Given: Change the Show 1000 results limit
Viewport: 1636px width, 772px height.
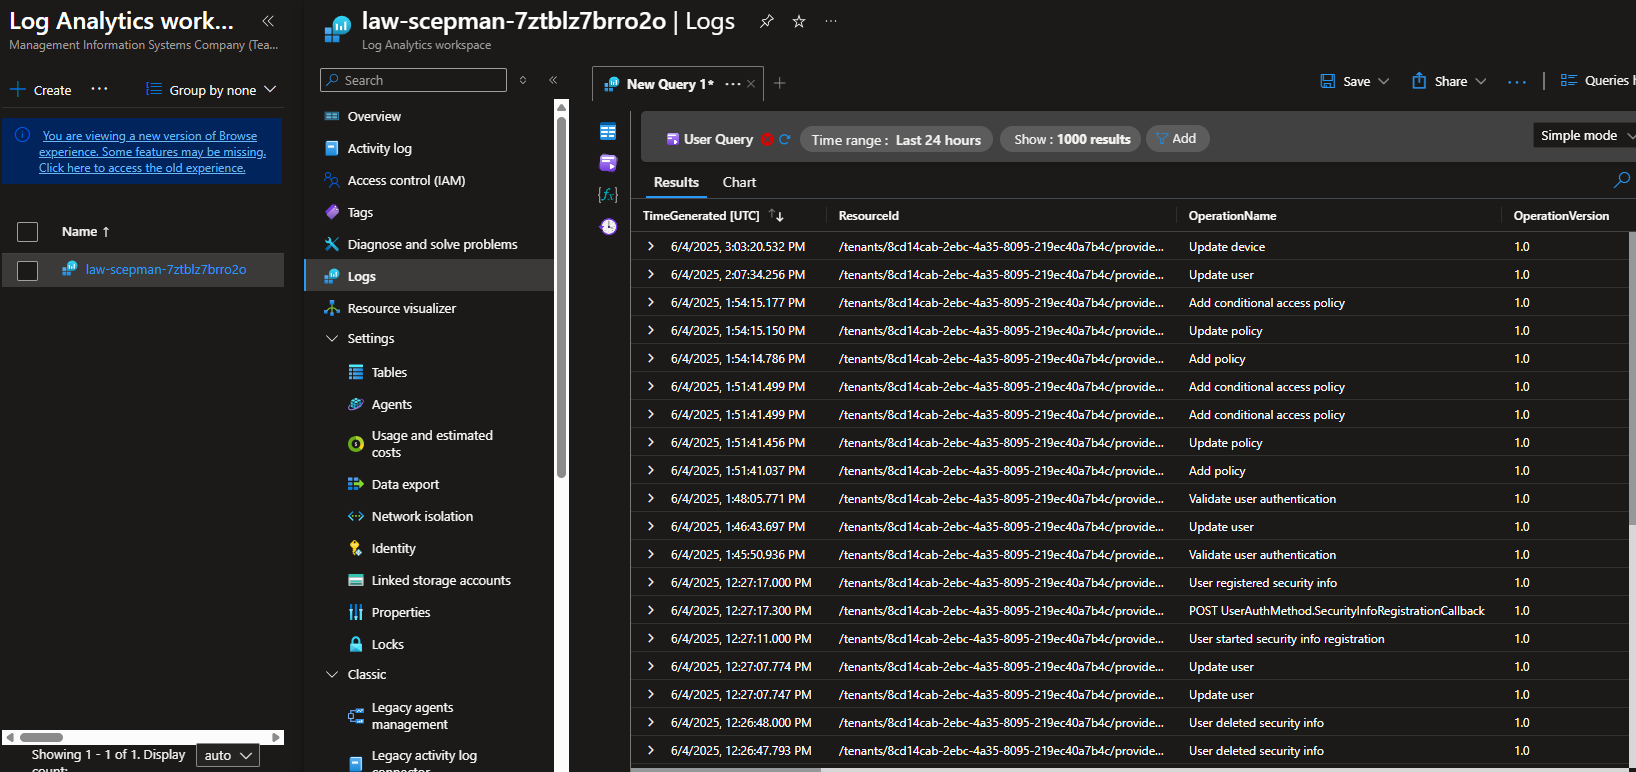Looking at the screenshot, I should click(x=1072, y=139).
